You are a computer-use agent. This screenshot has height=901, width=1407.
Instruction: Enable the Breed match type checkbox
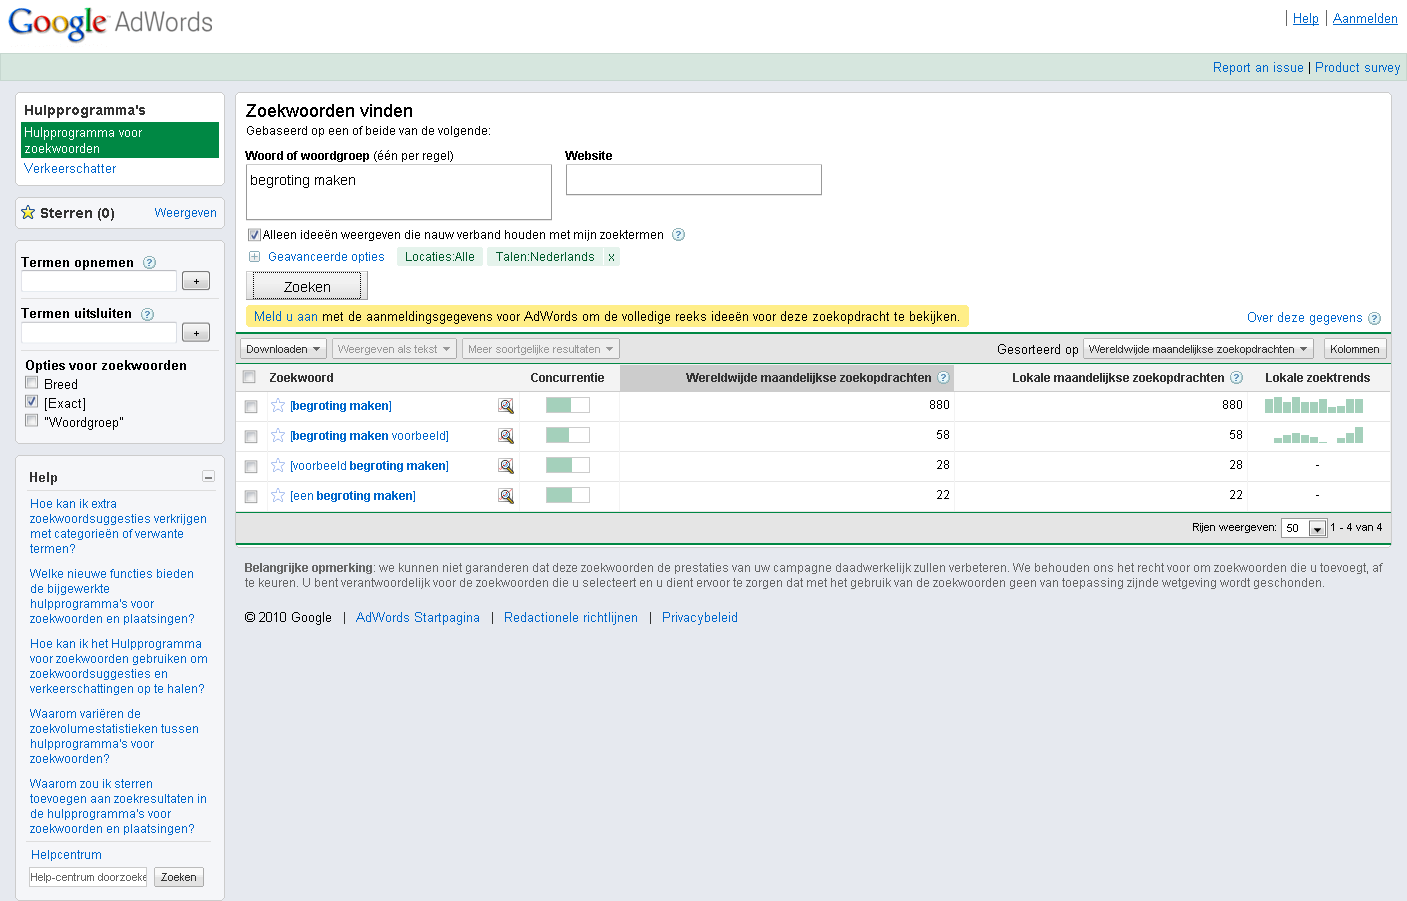(32, 383)
